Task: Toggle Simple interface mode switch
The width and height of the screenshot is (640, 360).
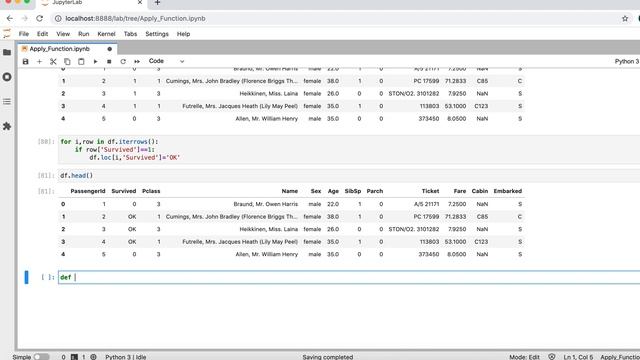Action: 41,357
